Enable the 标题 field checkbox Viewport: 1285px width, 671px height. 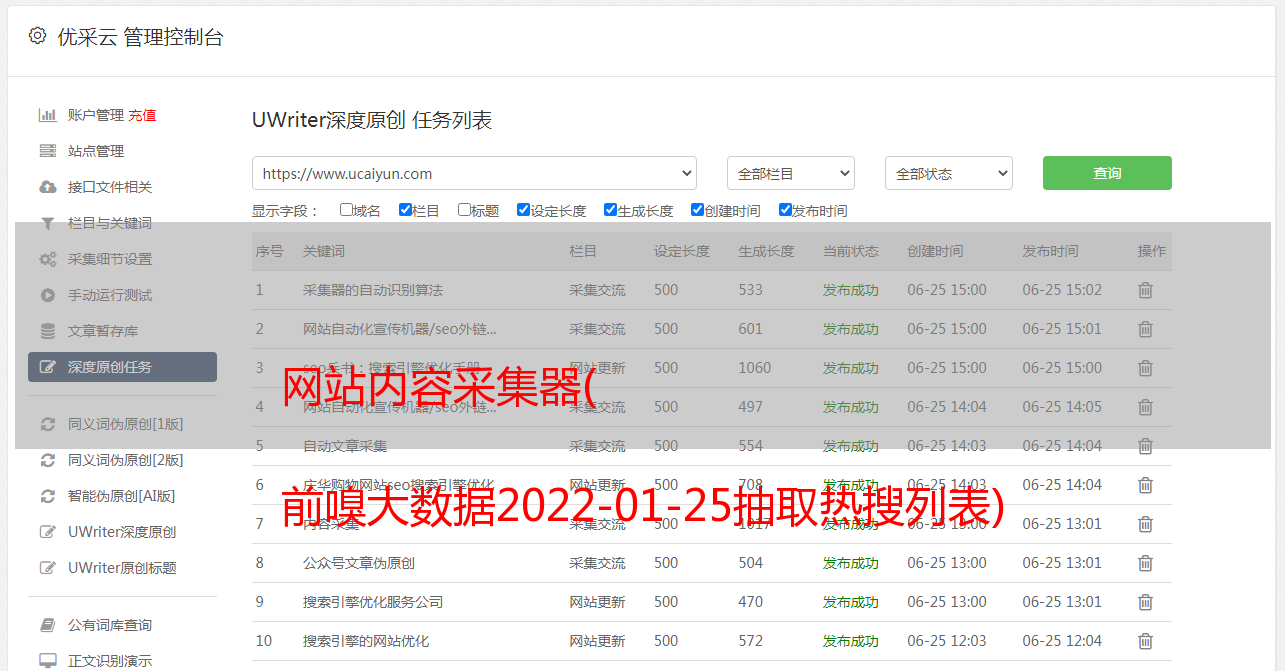tap(464, 210)
